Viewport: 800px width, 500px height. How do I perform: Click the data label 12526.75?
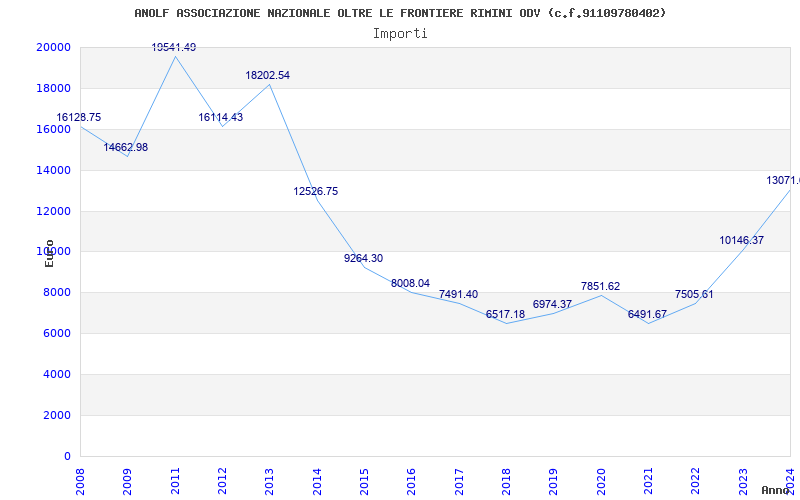pos(315,191)
